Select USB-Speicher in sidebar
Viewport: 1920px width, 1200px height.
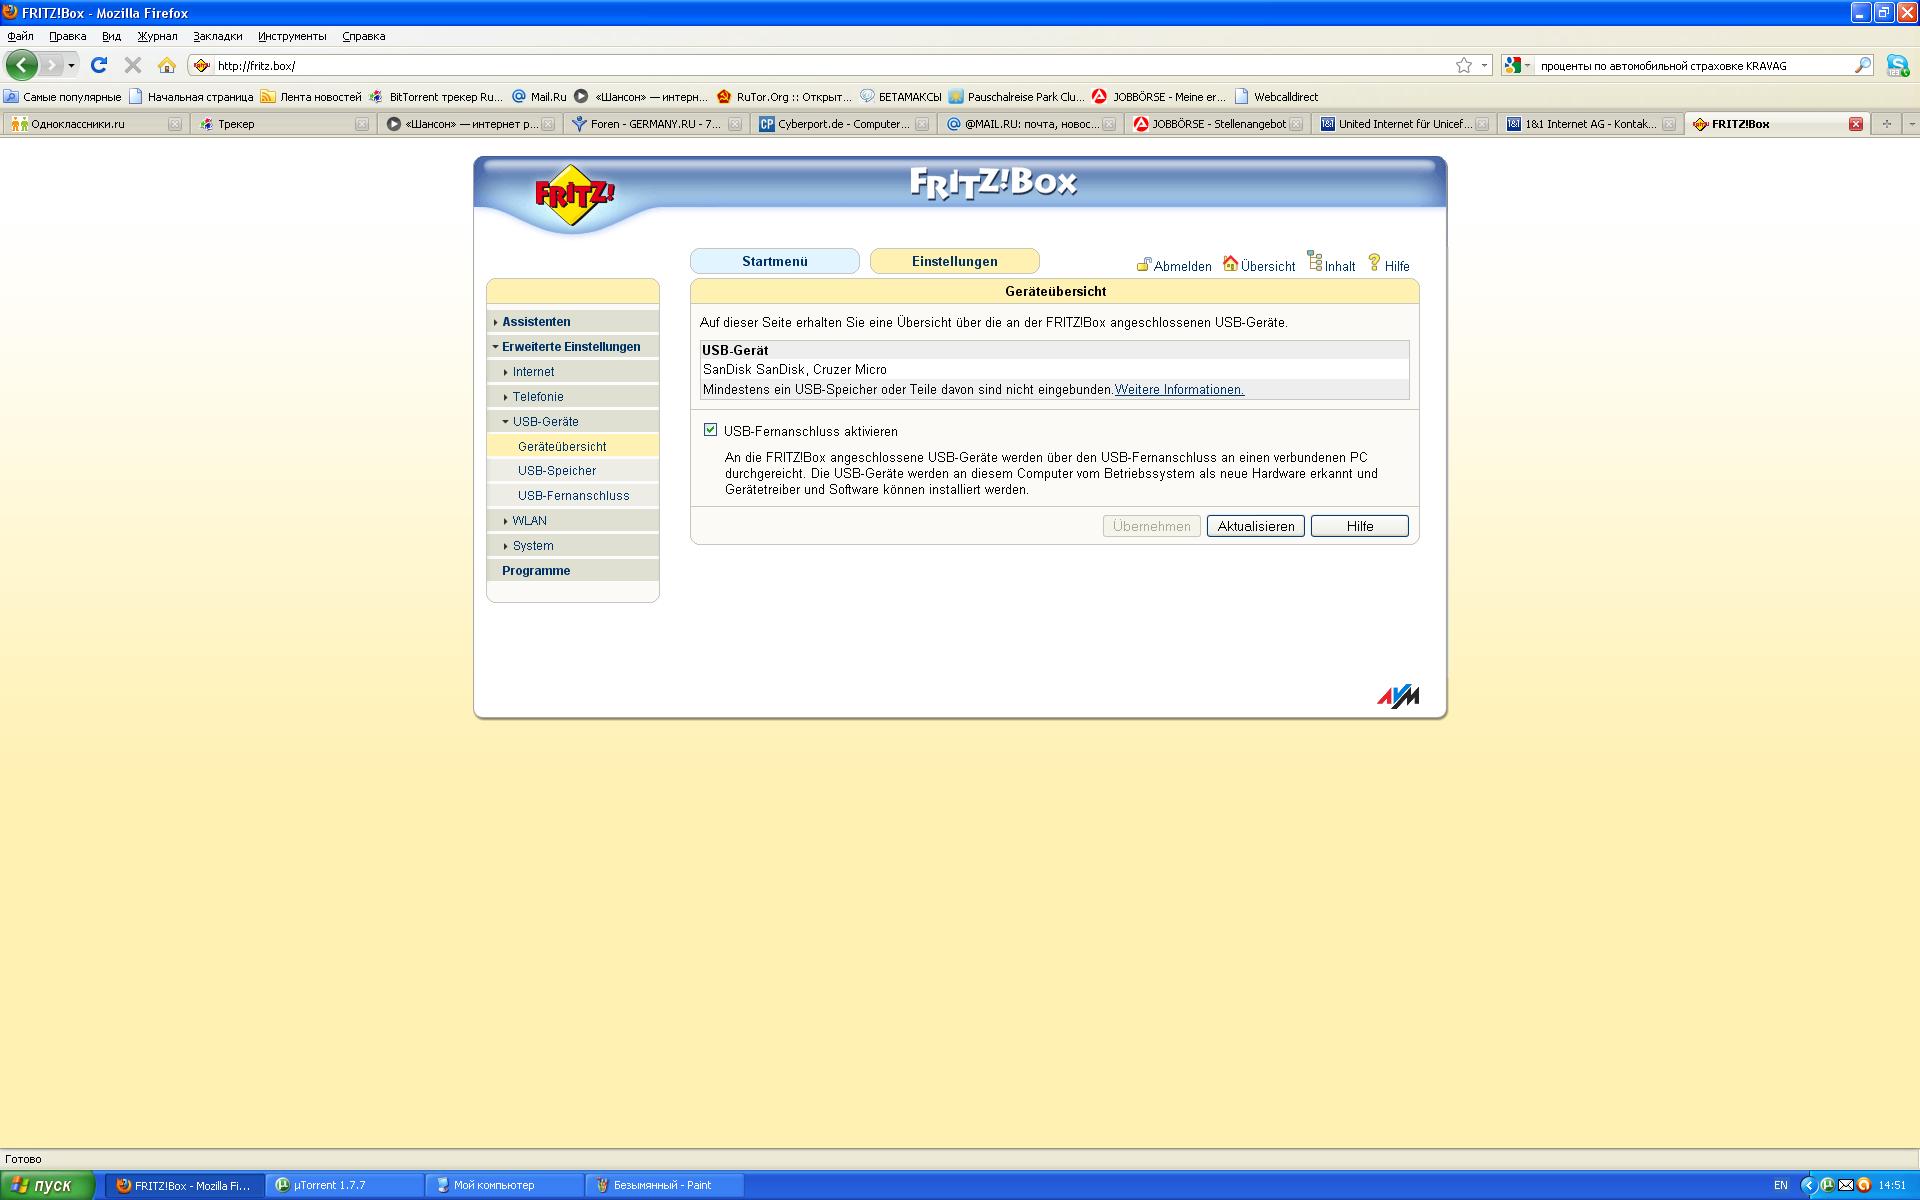click(557, 471)
